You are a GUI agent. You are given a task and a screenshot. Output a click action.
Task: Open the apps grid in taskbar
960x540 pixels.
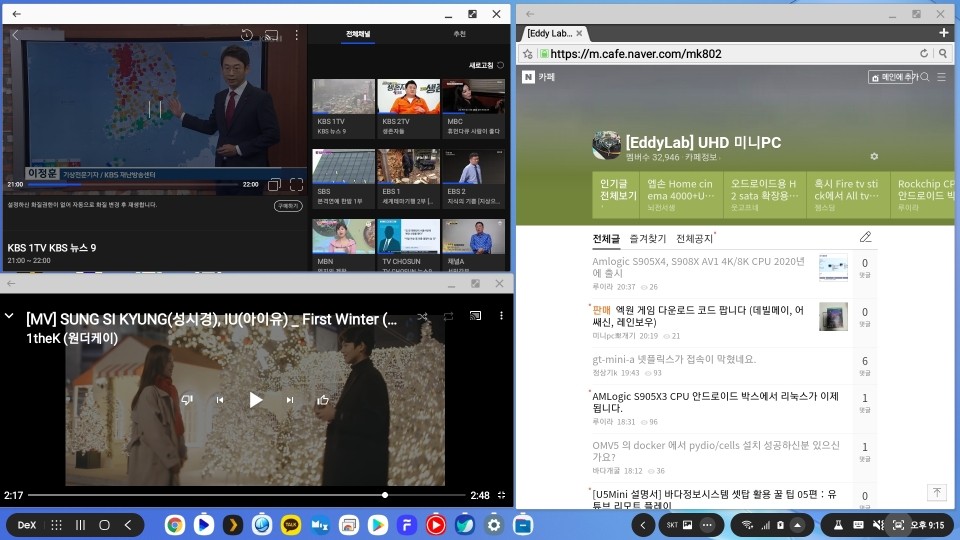click(x=56, y=525)
